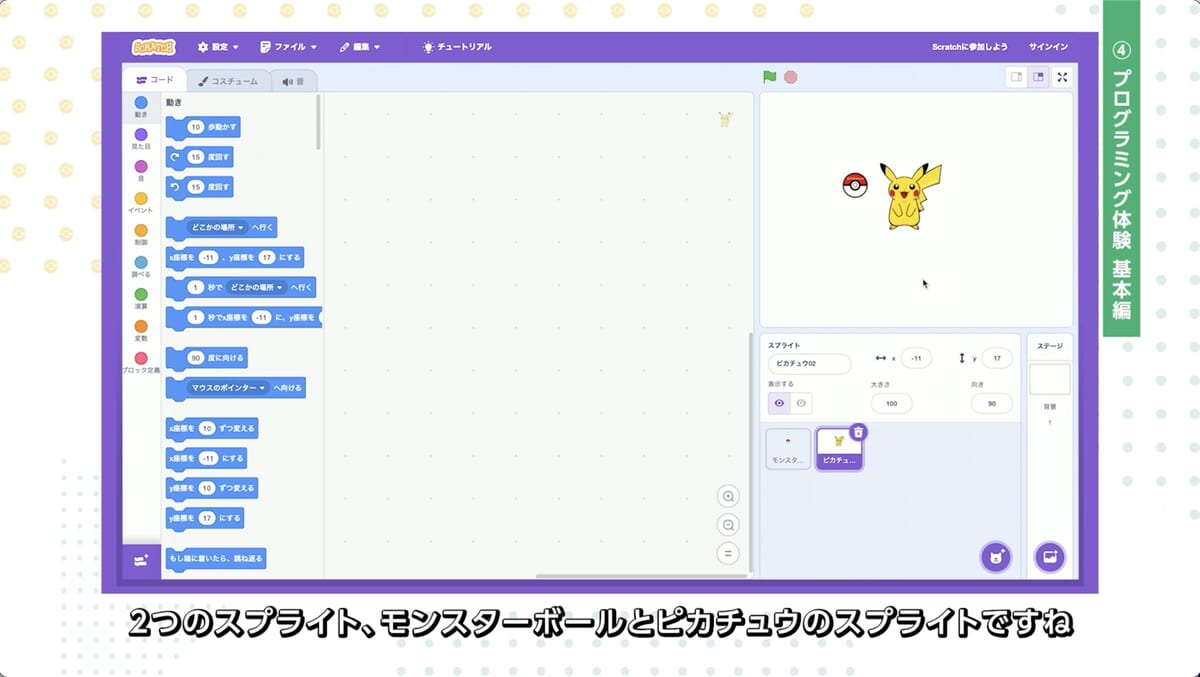Delete ピカチュウ sprite with trash icon

[x=858, y=432]
